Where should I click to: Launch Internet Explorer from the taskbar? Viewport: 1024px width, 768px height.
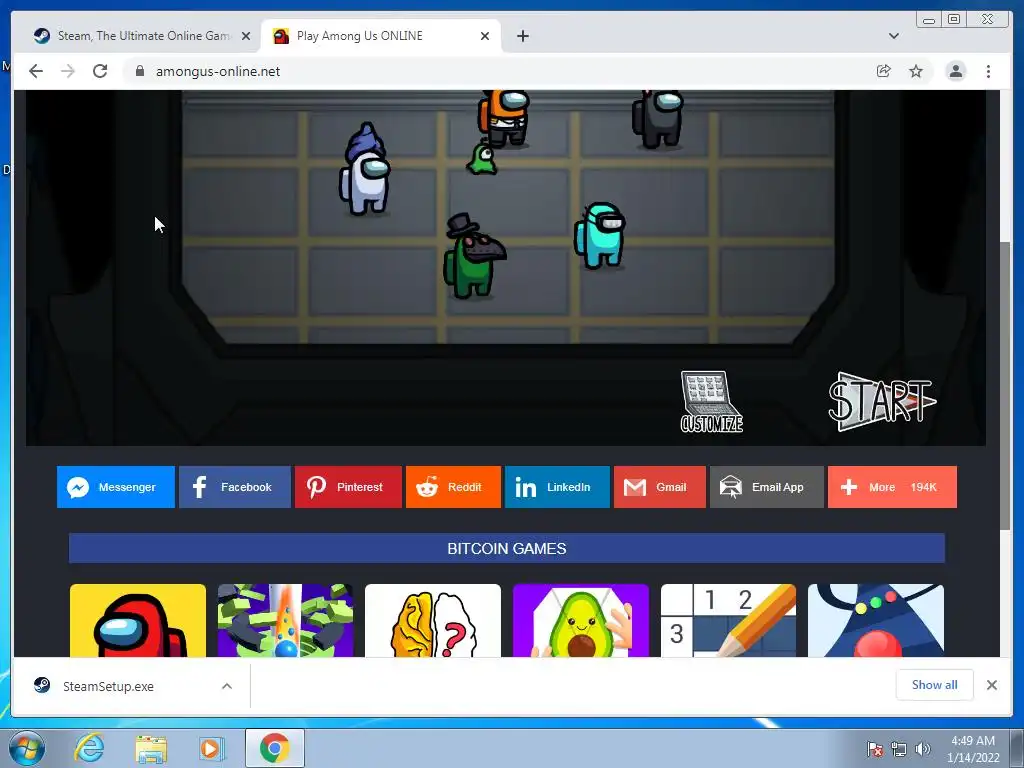(89, 748)
